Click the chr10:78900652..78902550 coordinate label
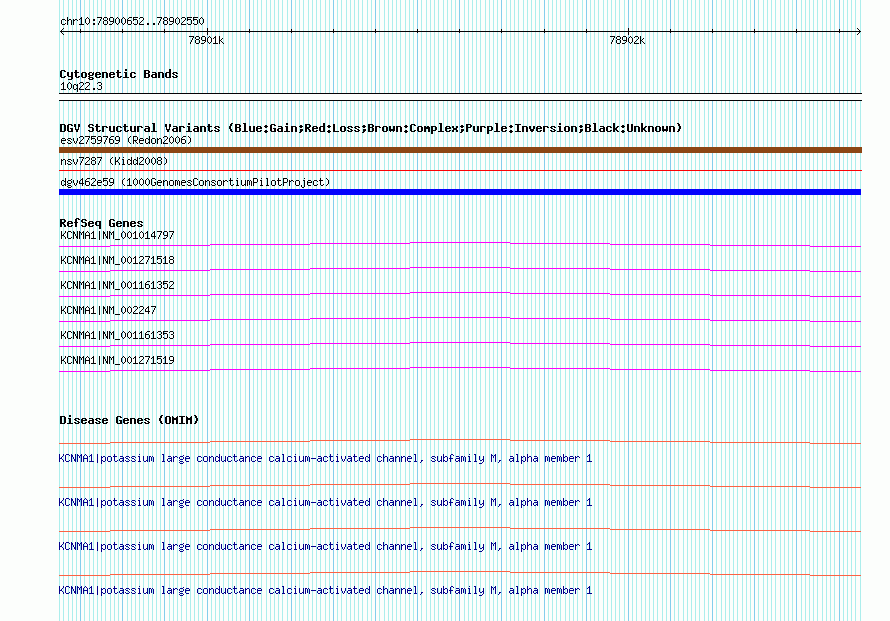 point(132,22)
